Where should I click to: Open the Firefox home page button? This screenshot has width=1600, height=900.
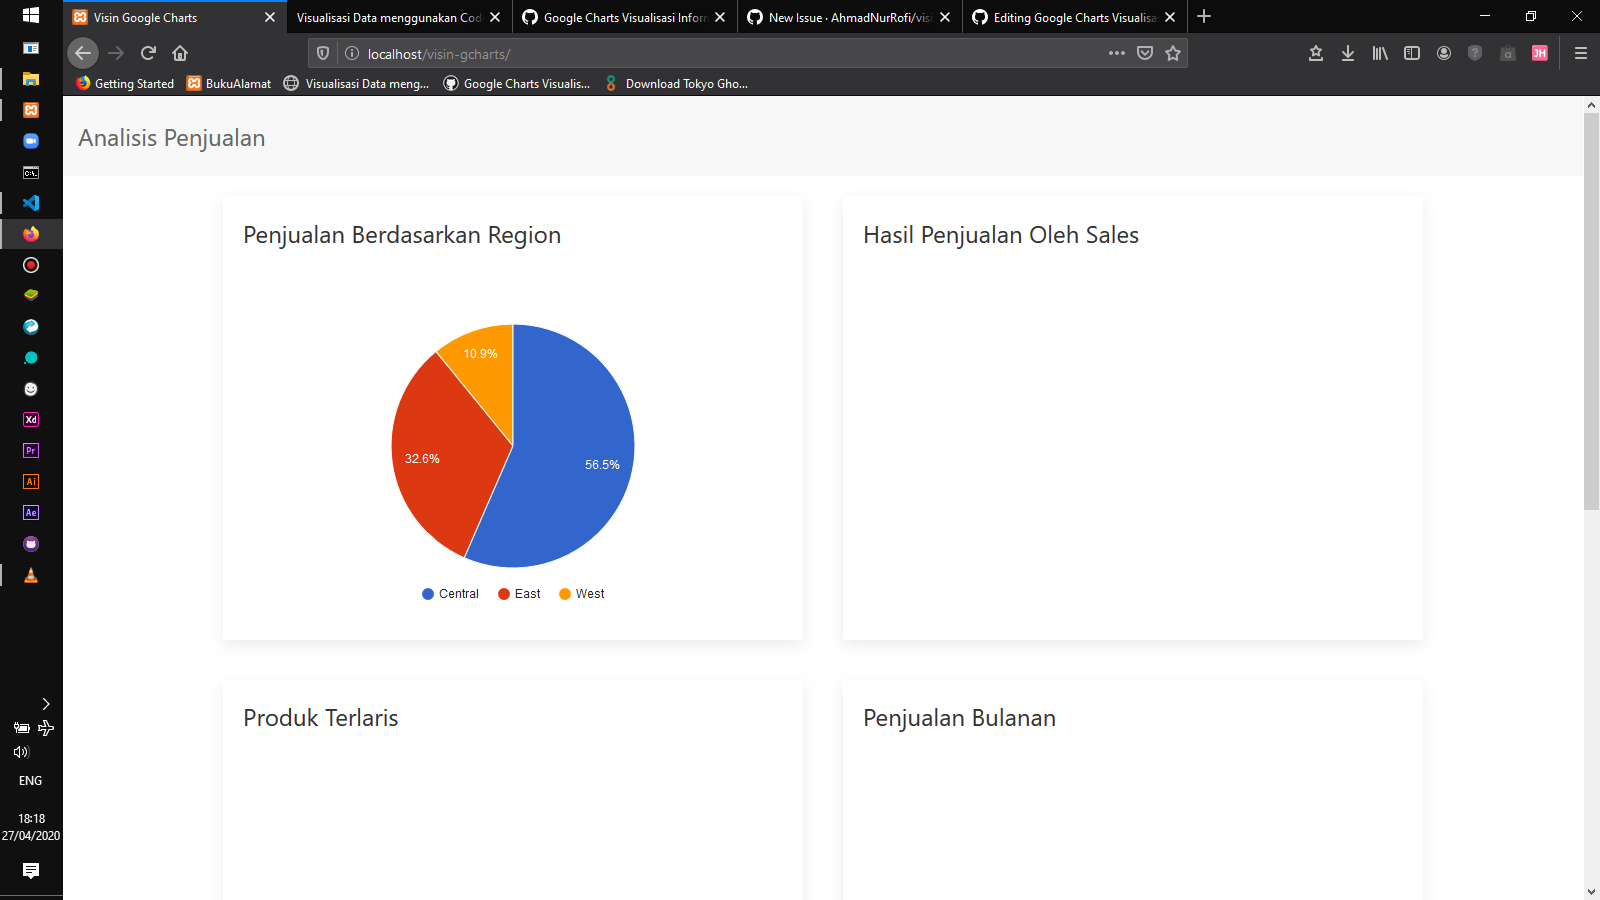[x=180, y=53]
